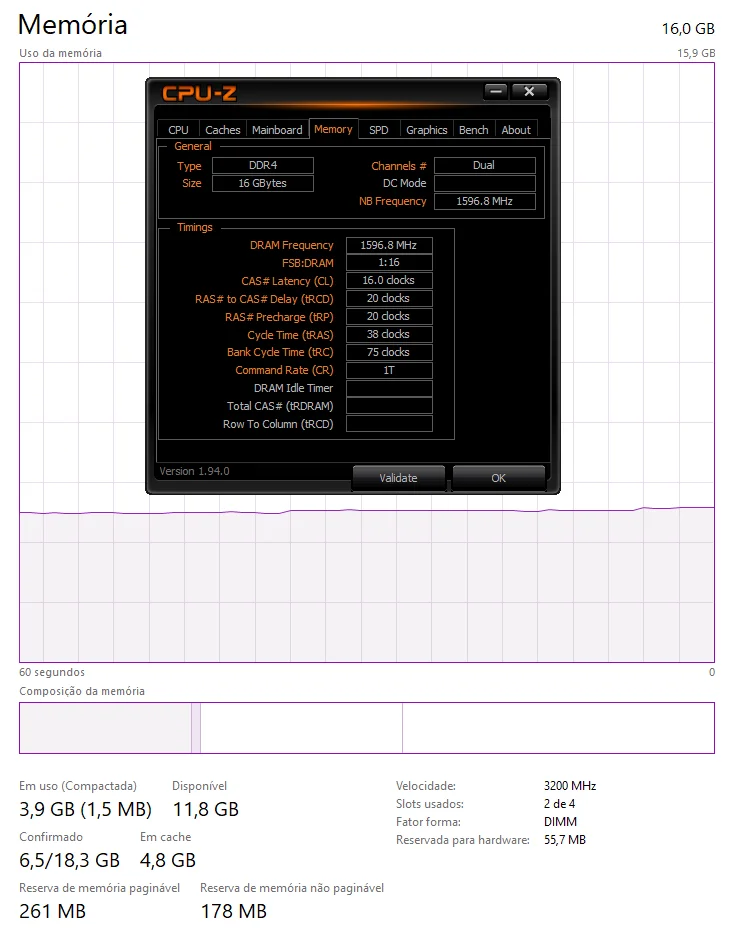Click the Fator forma value DIMM
The width and height of the screenshot is (735, 943).
(x=560, y=822)
